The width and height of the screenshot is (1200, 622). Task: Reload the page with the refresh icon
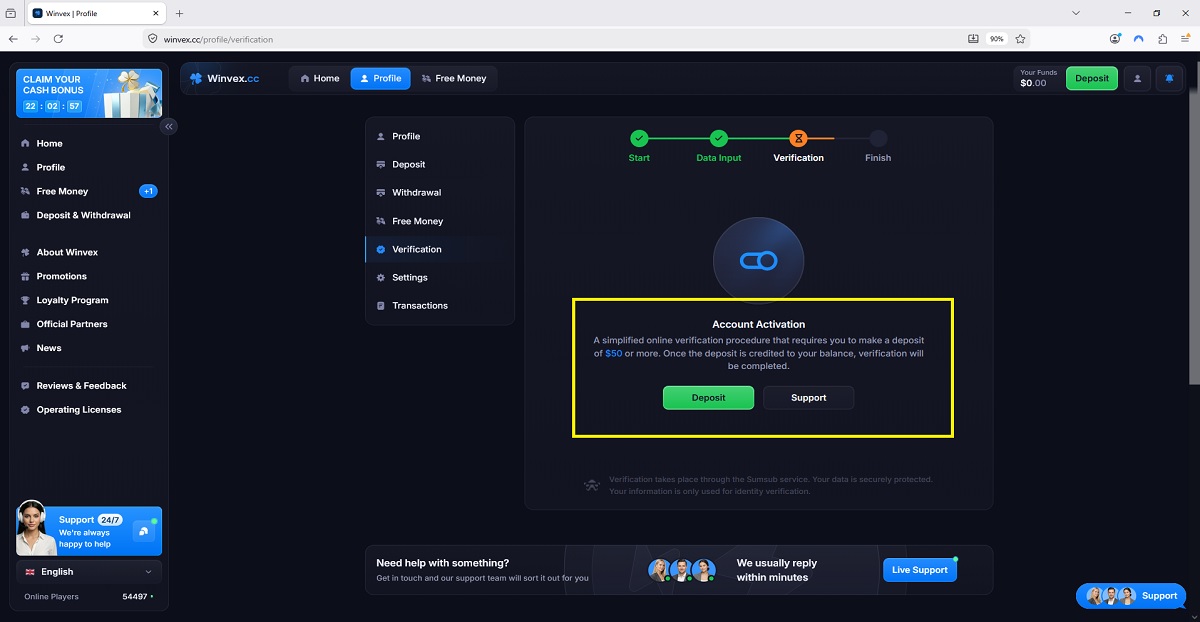pos(58,39)
